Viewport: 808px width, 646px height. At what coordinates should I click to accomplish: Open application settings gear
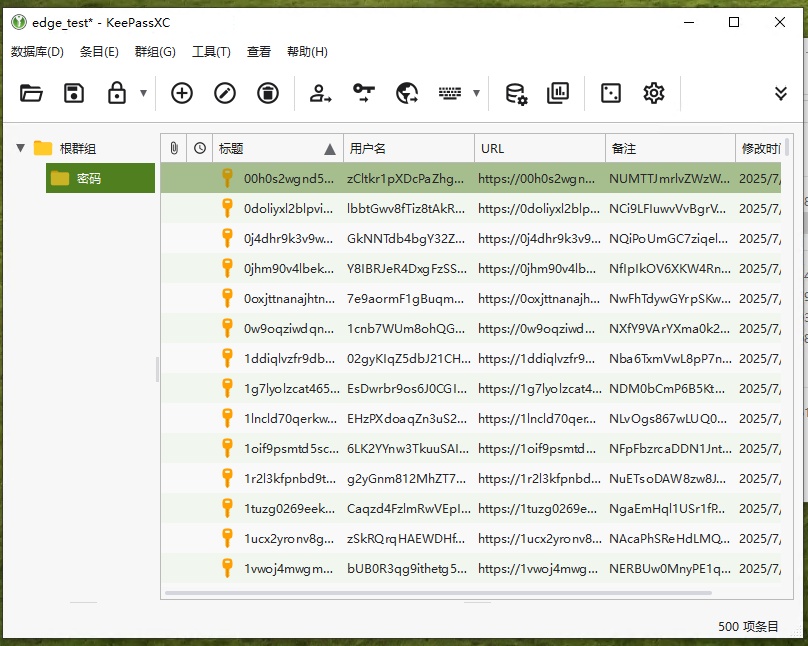pos(653,92)
